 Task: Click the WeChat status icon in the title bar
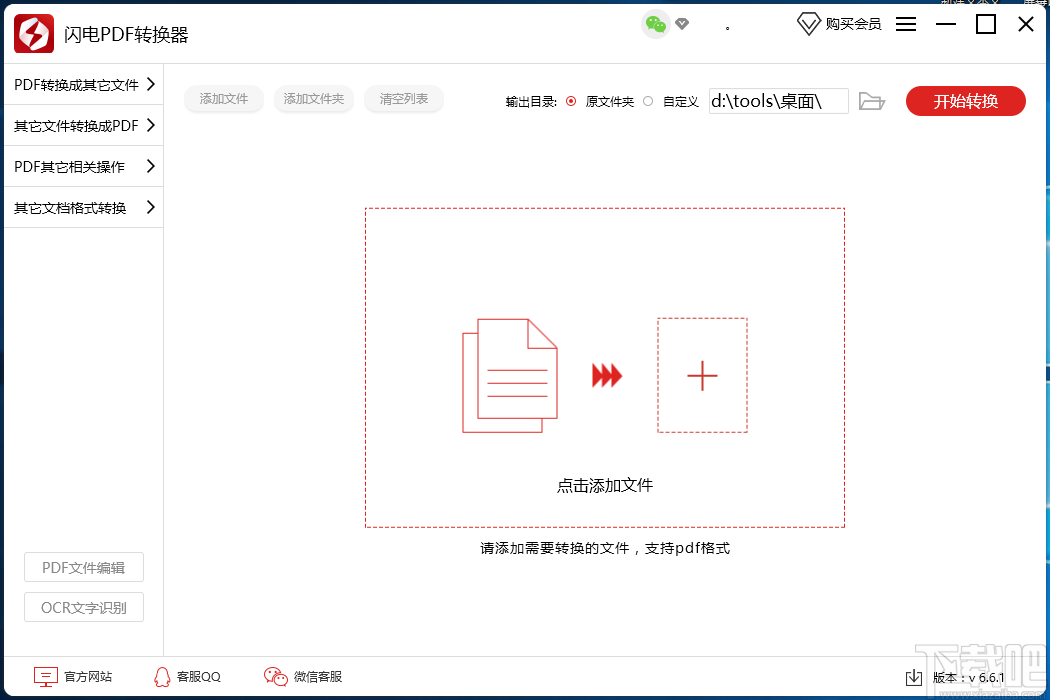[x=655, y=22]
